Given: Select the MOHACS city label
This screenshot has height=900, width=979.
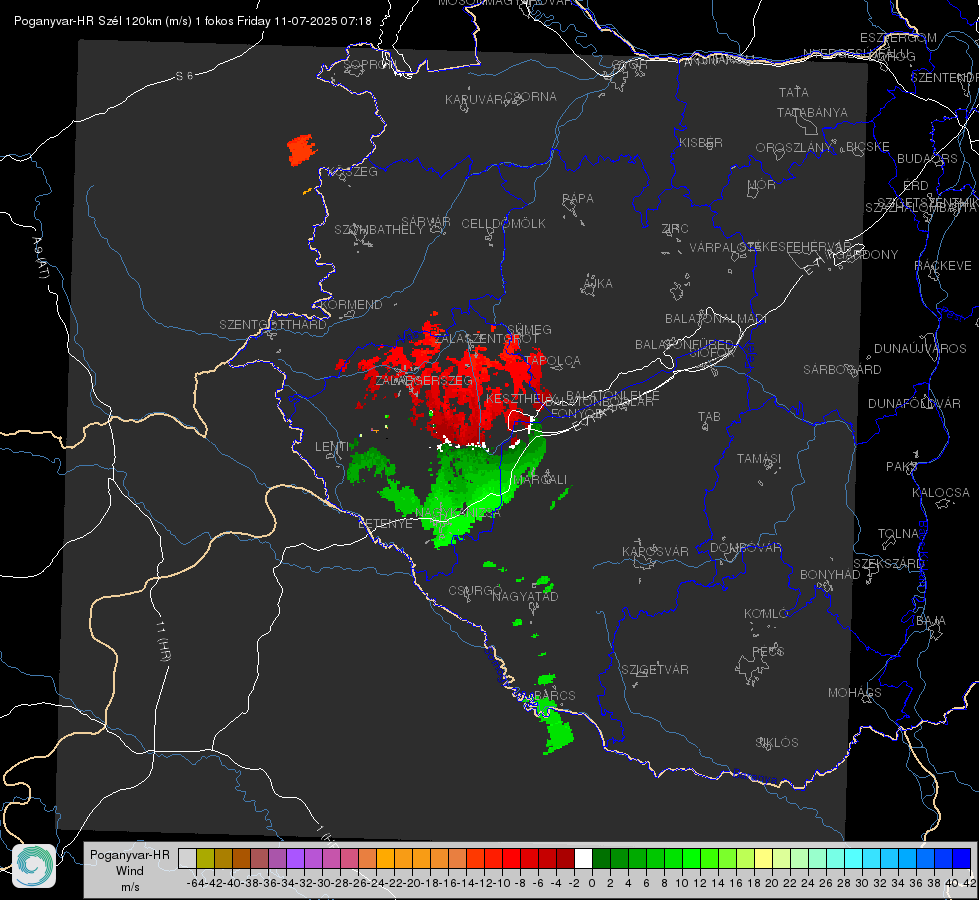Looking at the screenshot, I should [855, 692].
